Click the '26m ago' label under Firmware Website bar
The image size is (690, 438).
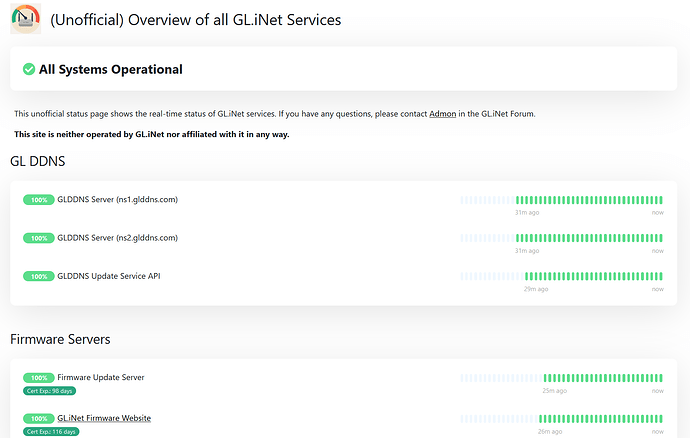point(550,432)
